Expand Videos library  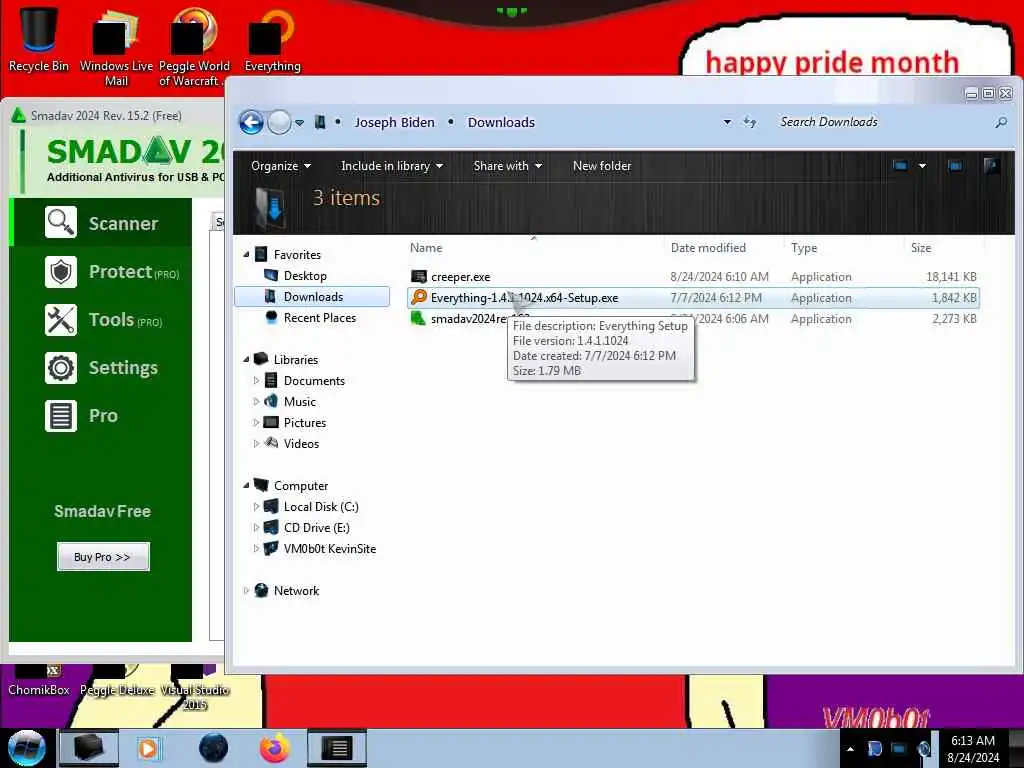click(256, 443)
